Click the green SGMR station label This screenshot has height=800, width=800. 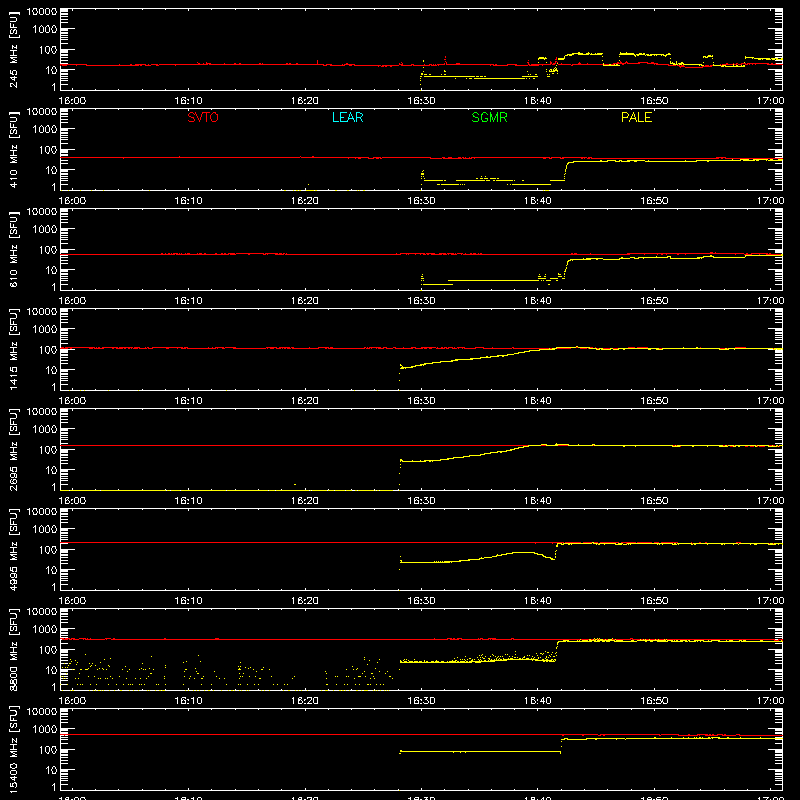[489, 117]
